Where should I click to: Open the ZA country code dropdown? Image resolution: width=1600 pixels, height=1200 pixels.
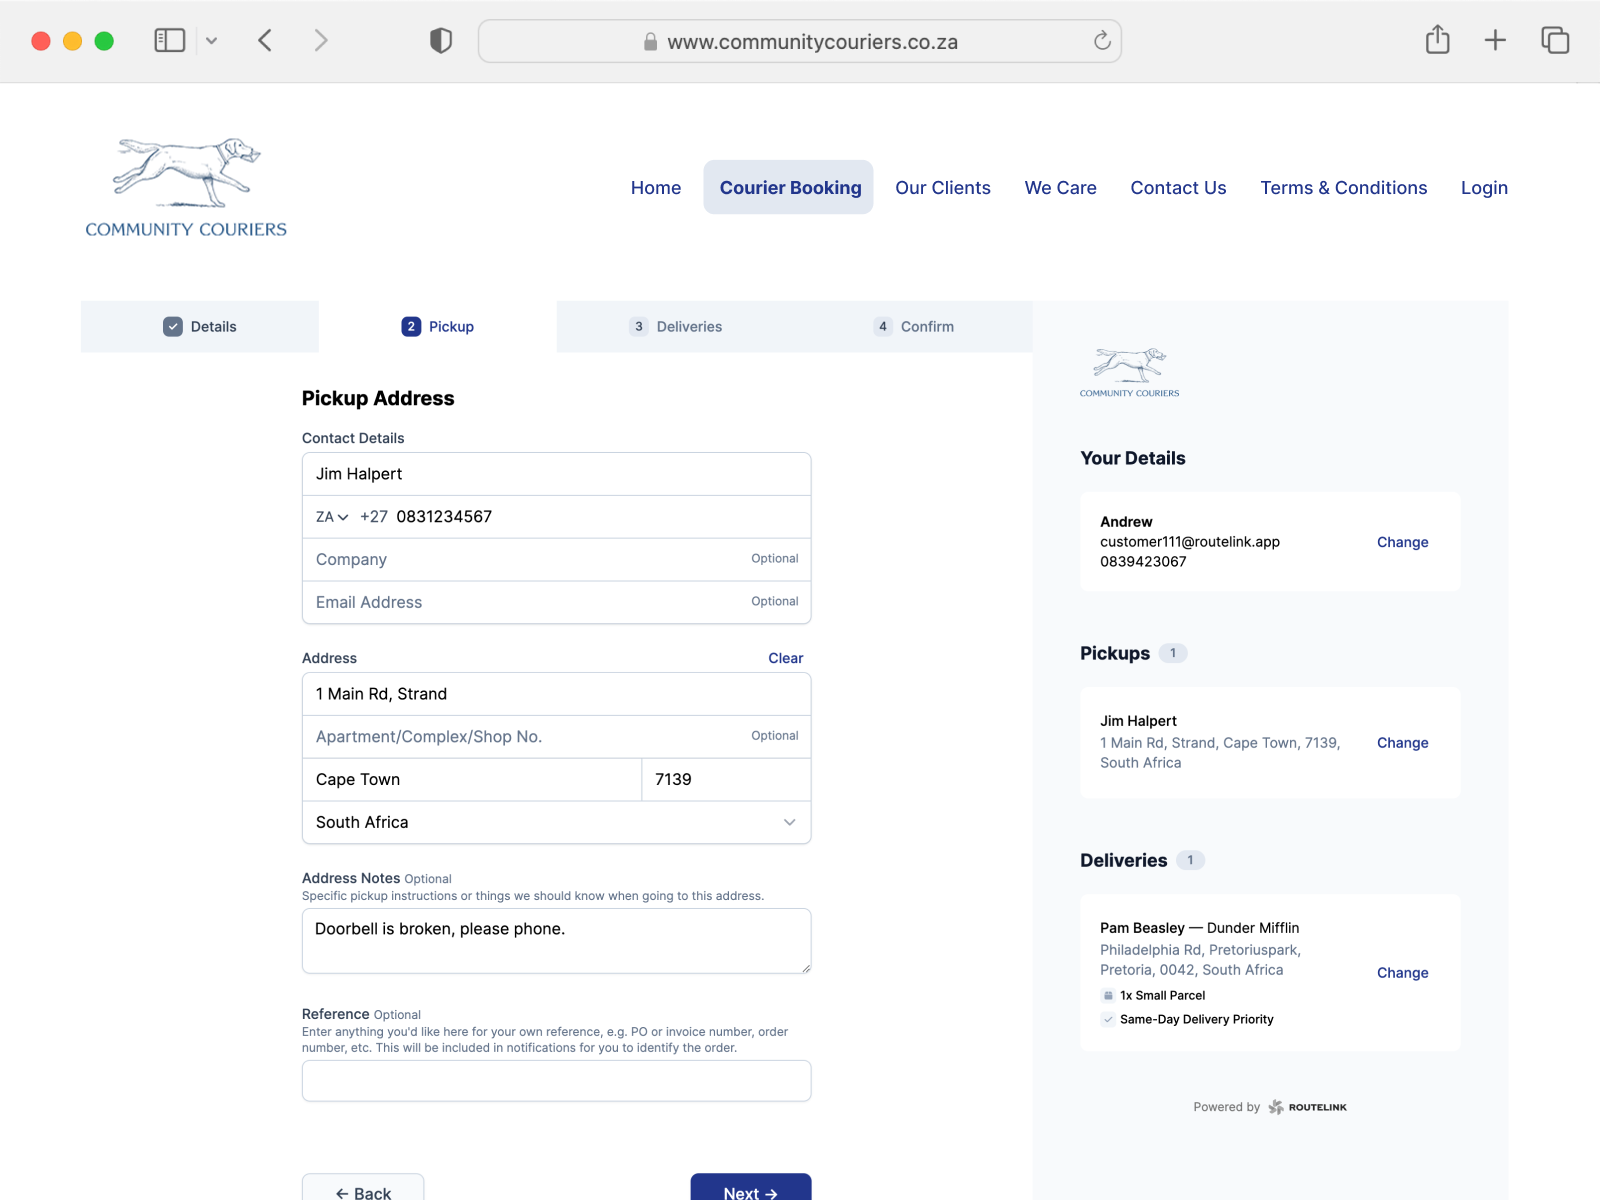point(331,516)
